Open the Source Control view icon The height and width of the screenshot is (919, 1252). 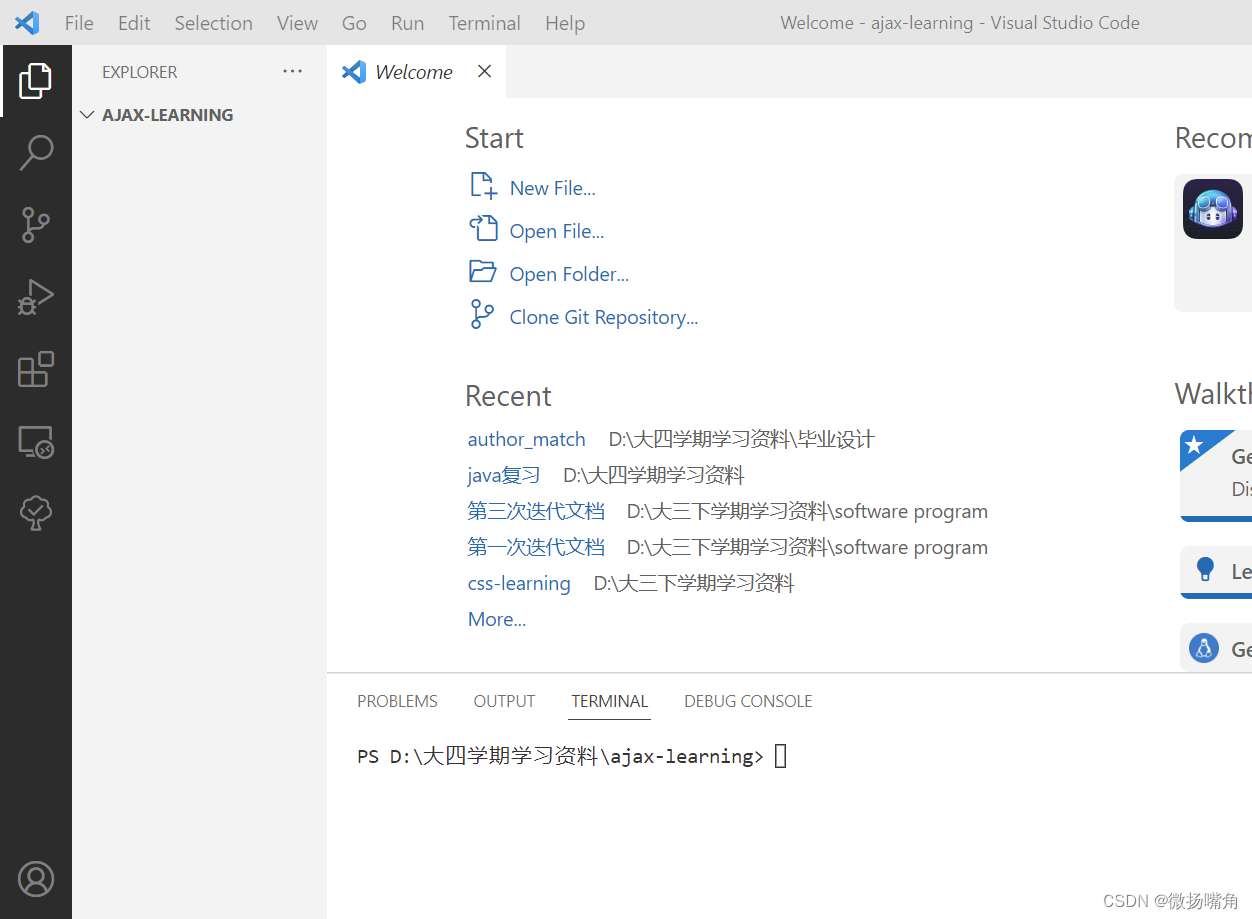pyautogui.click(x=36, y=225)
